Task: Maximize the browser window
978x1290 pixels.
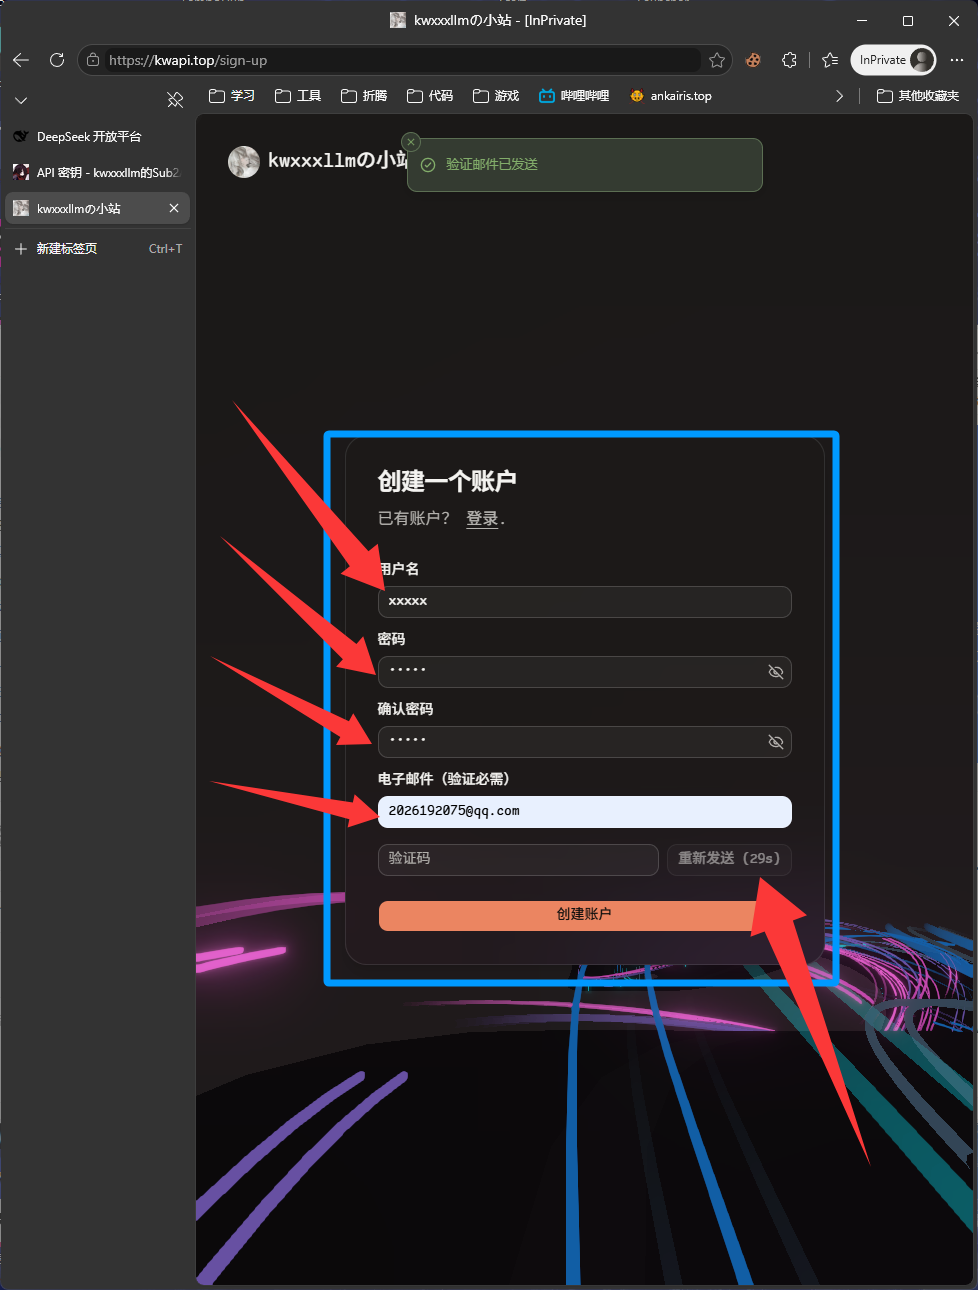Action: pos(908,20)
